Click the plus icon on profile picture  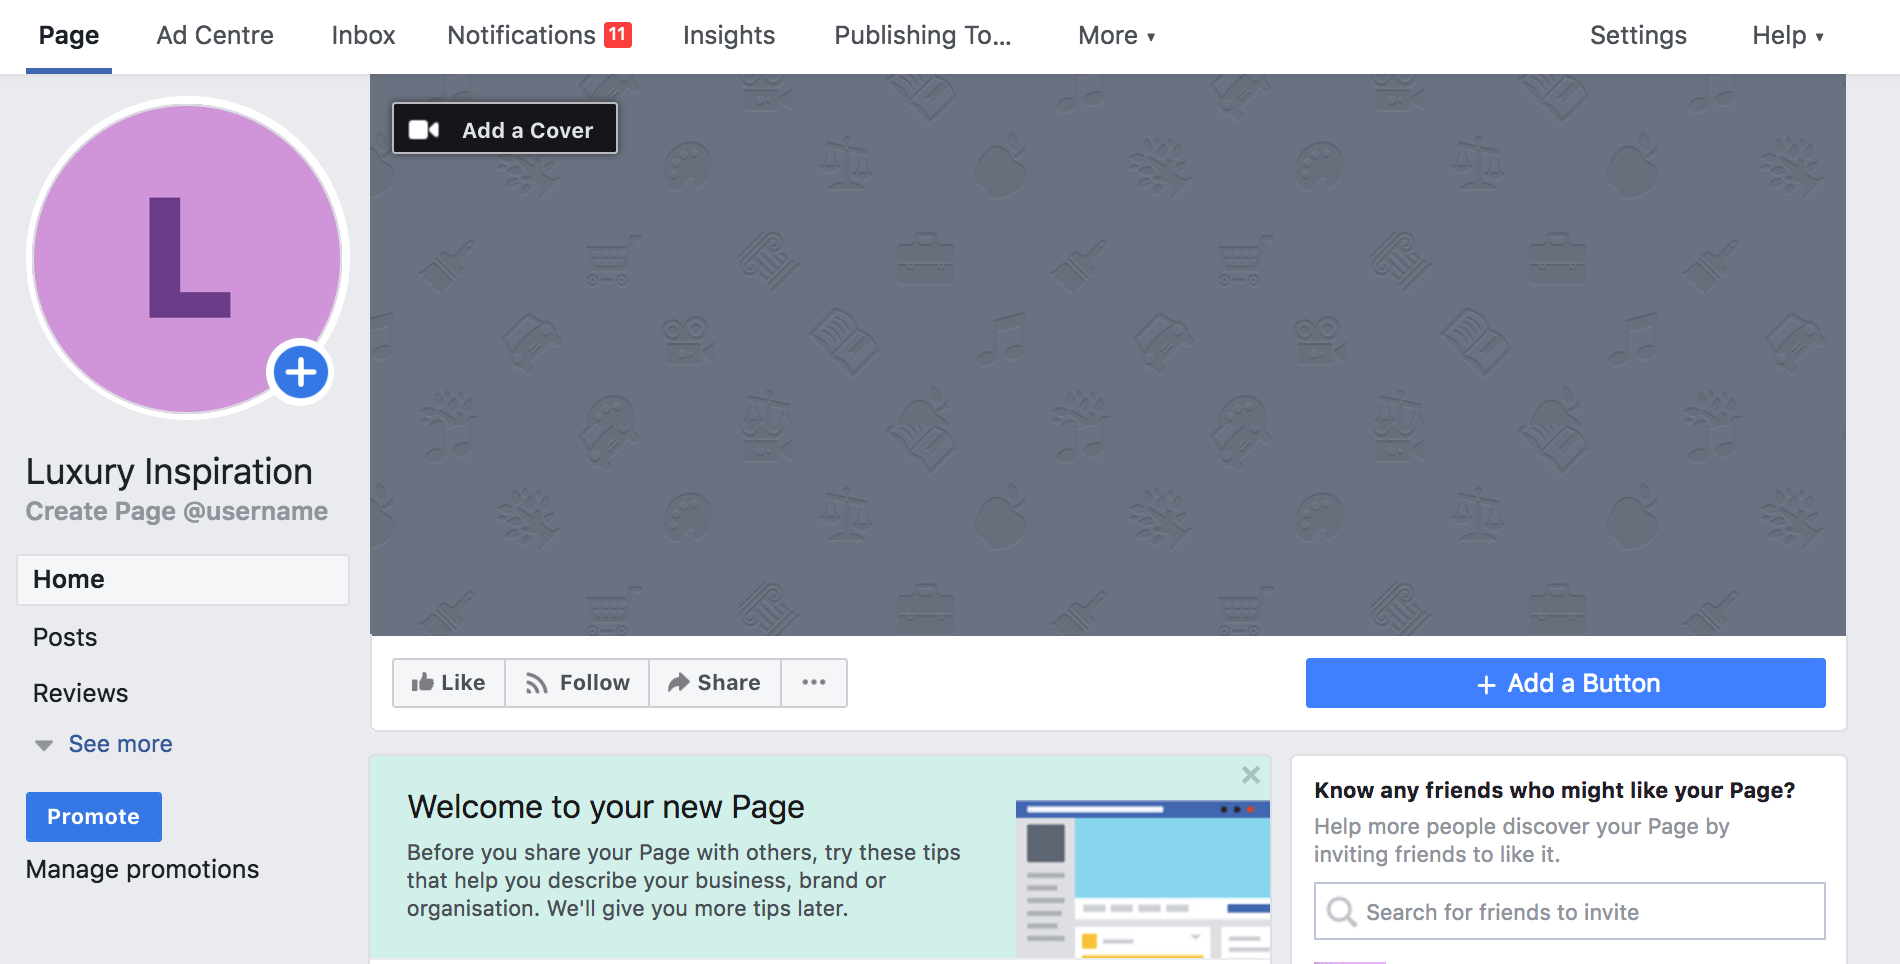click(x=301, y=372)
